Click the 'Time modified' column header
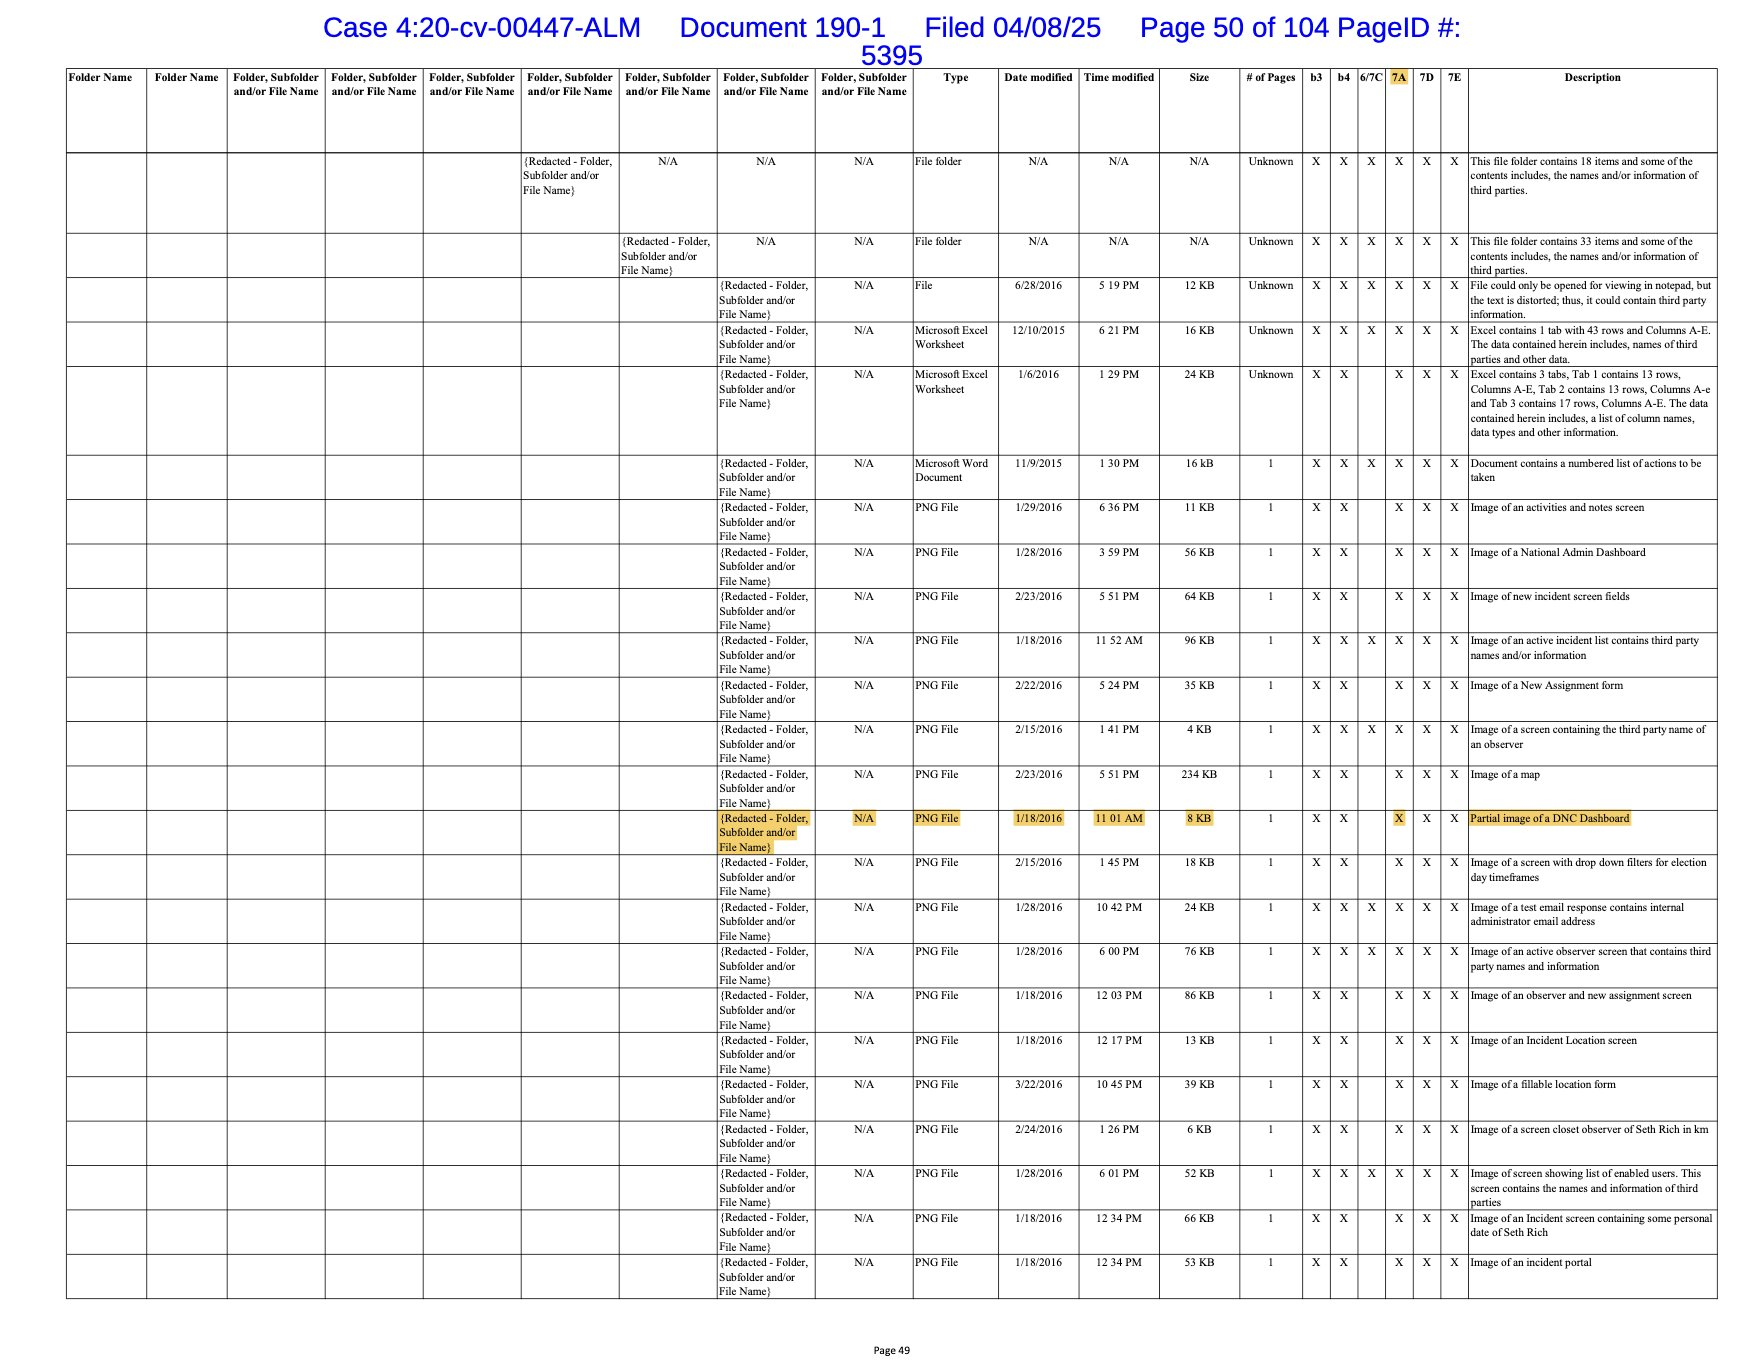This screenshot has height=1368, width=1760. coord(1119,78)
